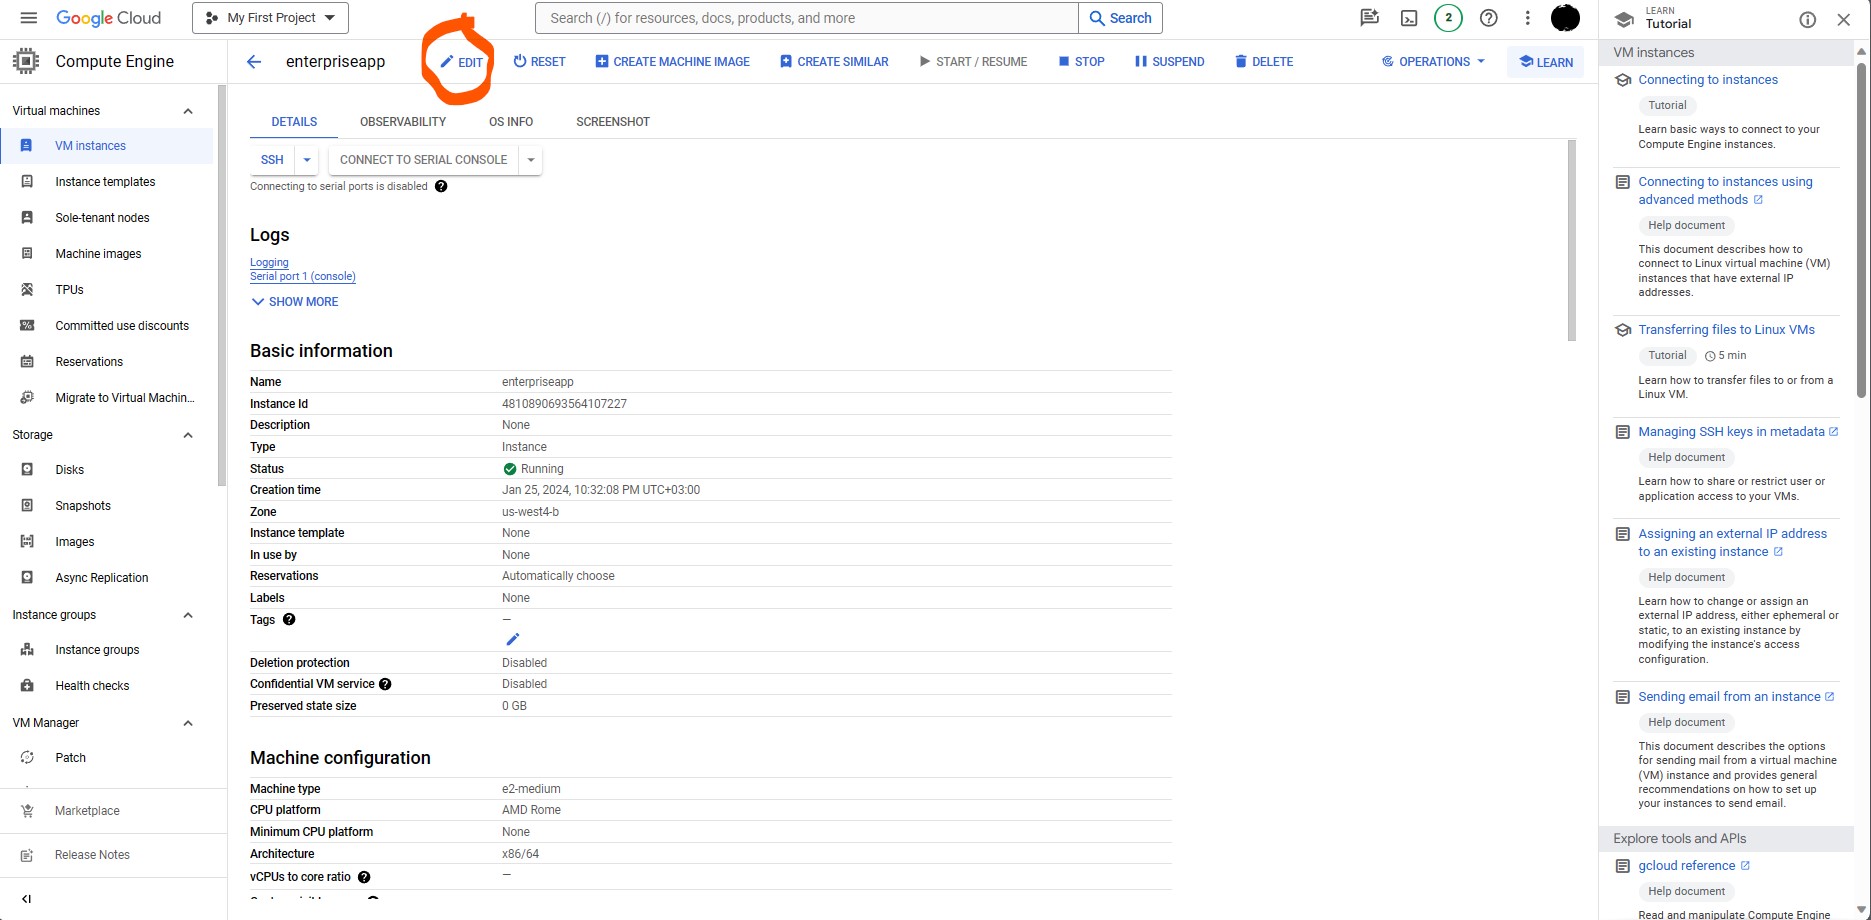The height and width of the screenshot is (920, 1871).
Task: Open Disks in sidebar
Action: (x=107, y=470)
